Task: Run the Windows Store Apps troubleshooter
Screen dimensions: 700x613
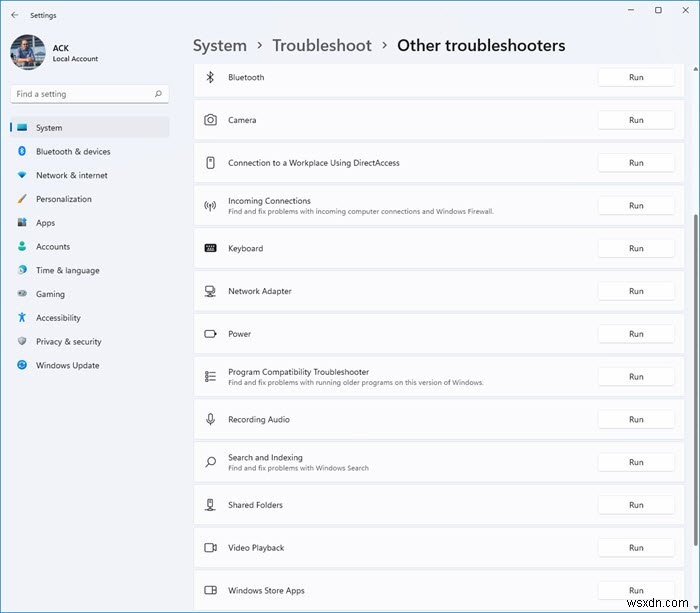Action: 636,590
